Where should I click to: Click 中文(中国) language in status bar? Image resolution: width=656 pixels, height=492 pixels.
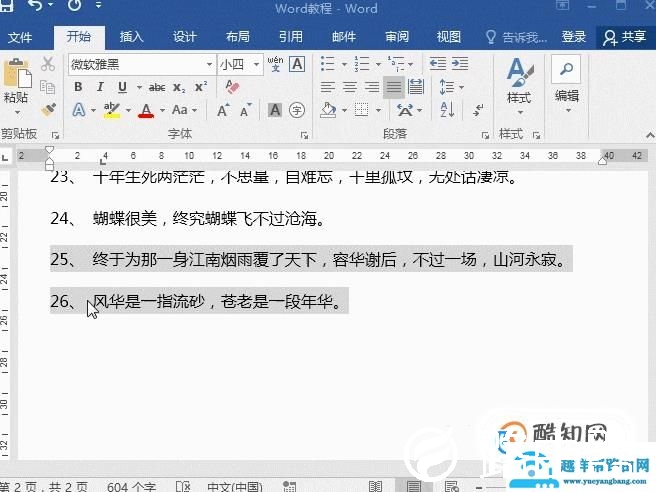click(x=235, y=487)
